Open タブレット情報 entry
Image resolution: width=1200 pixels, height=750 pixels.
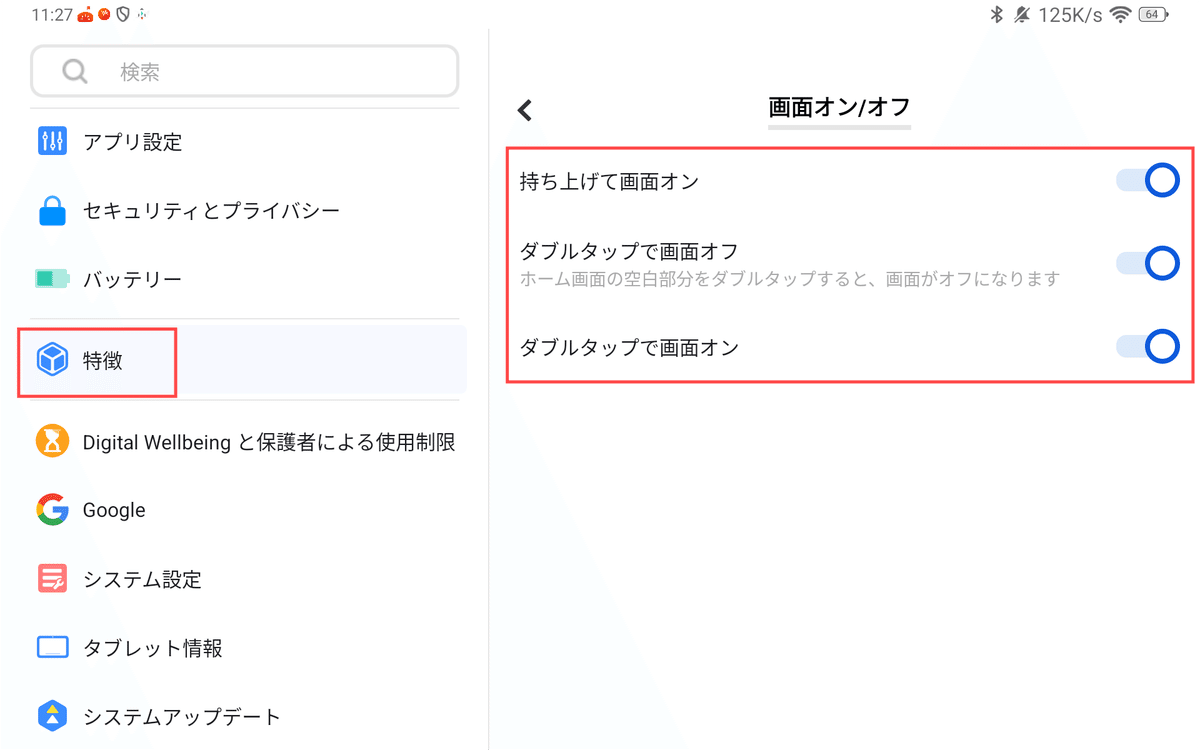pyautogui.click(x=245, y=648)
